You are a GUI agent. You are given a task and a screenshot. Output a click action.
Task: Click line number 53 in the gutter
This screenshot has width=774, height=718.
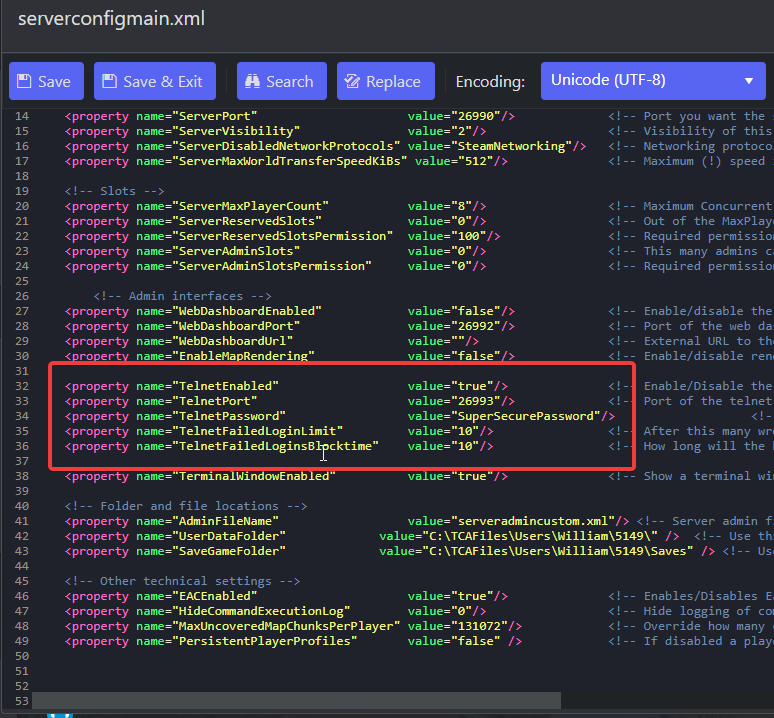[x=22, y=701]
